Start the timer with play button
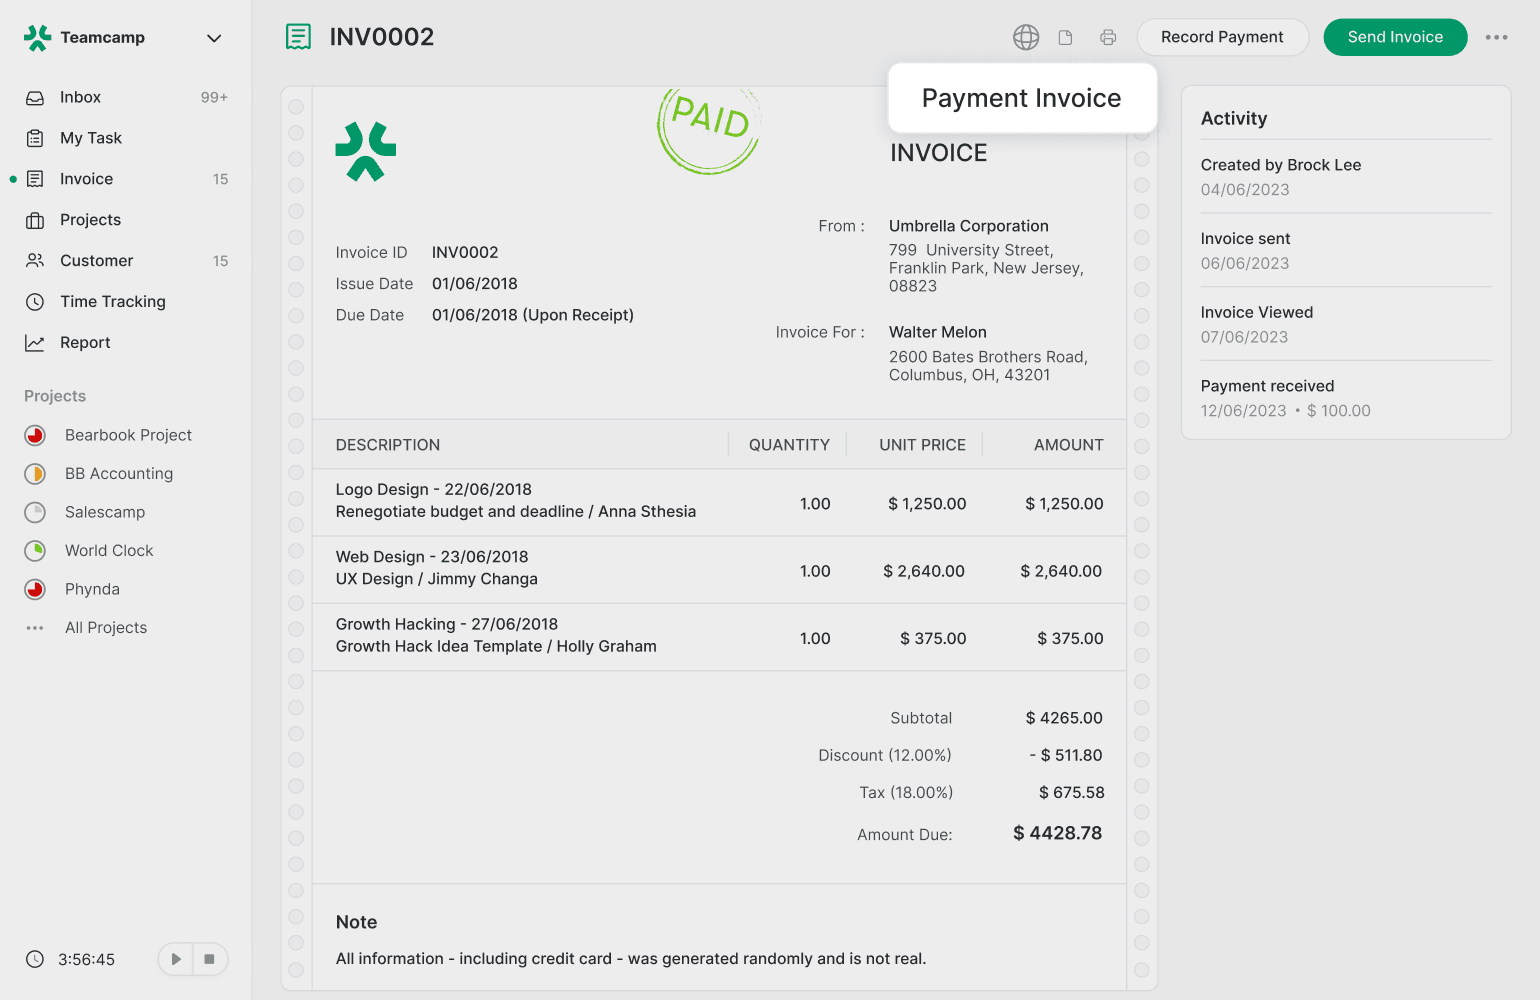Image resolution: width=1540 pixels, height=1000 pixels. pos(176,959)
